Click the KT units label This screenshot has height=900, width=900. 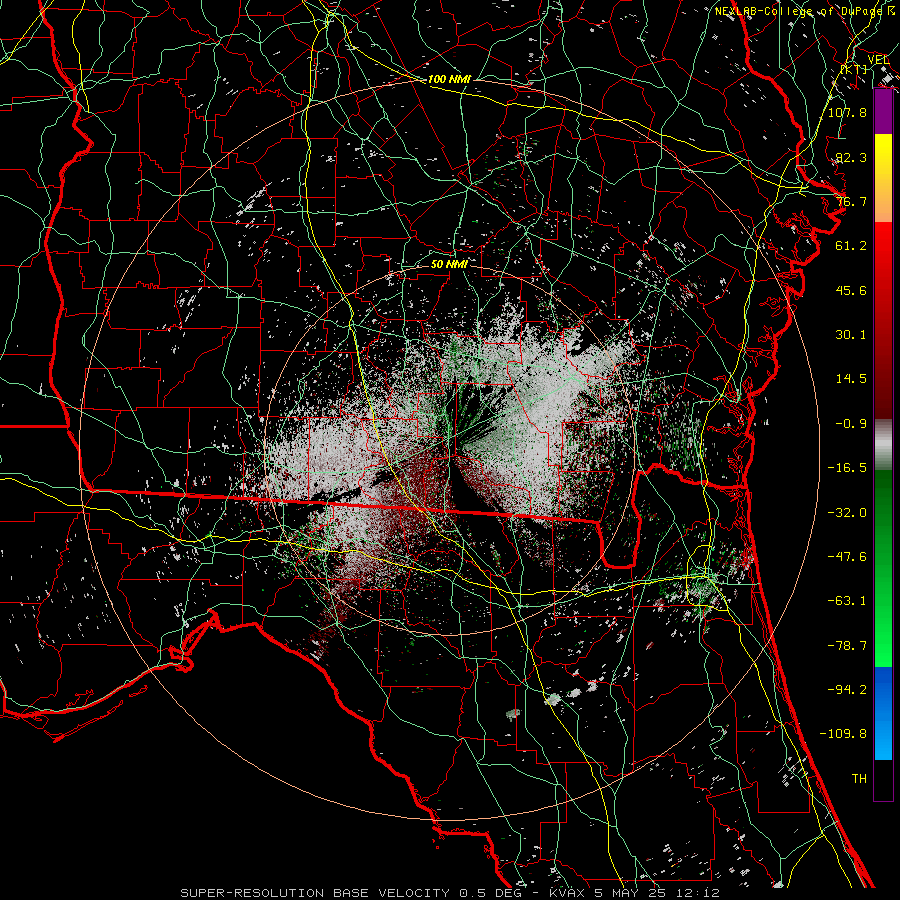click(855, 69)
